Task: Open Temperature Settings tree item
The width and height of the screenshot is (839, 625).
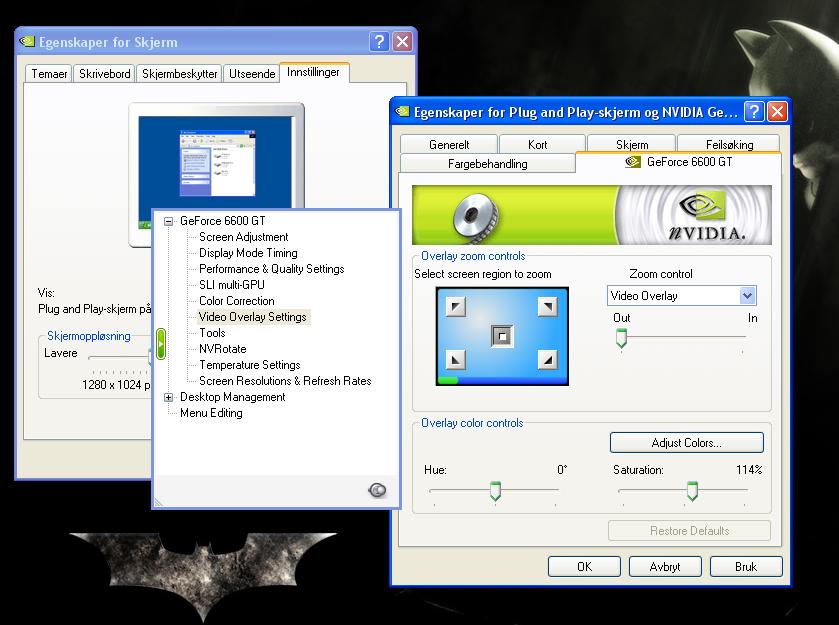Action: 250,365
